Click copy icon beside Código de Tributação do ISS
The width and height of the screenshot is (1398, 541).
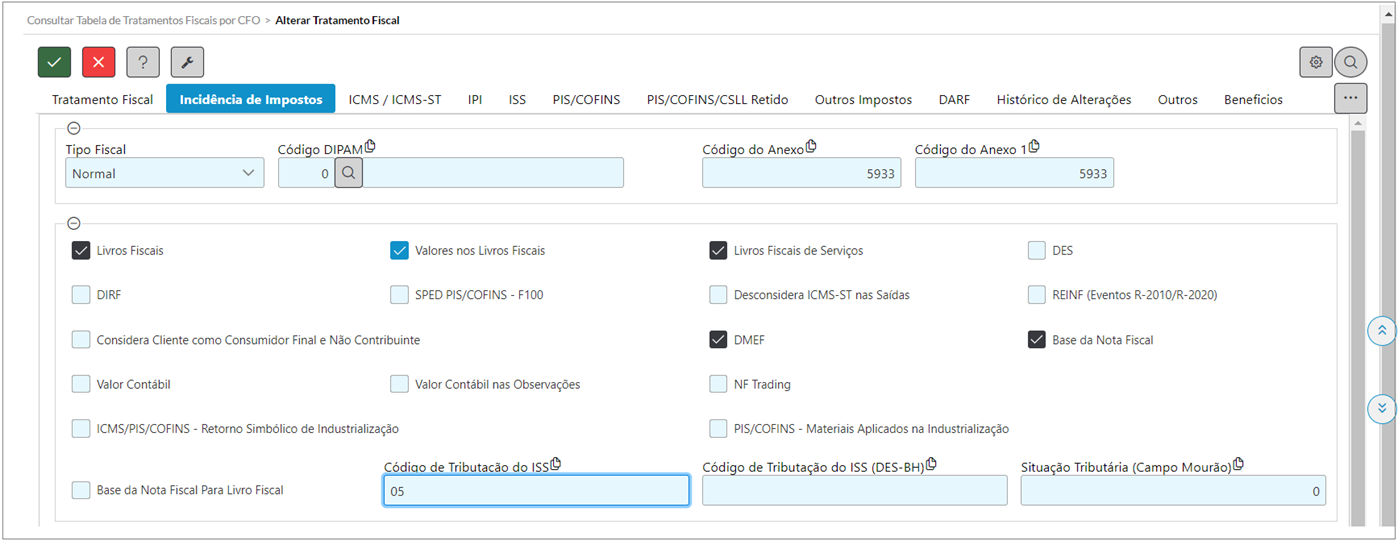556,464
